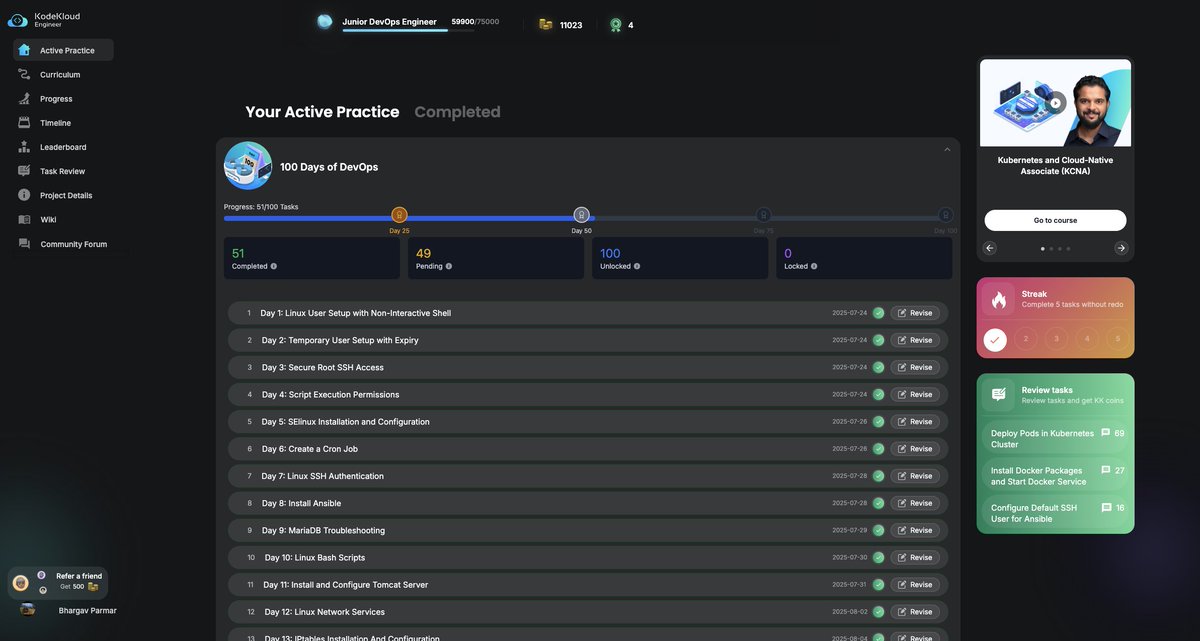The image size is (1200, 641).
Task: Open Task Review from the sidebar
Action: [23, 170]
